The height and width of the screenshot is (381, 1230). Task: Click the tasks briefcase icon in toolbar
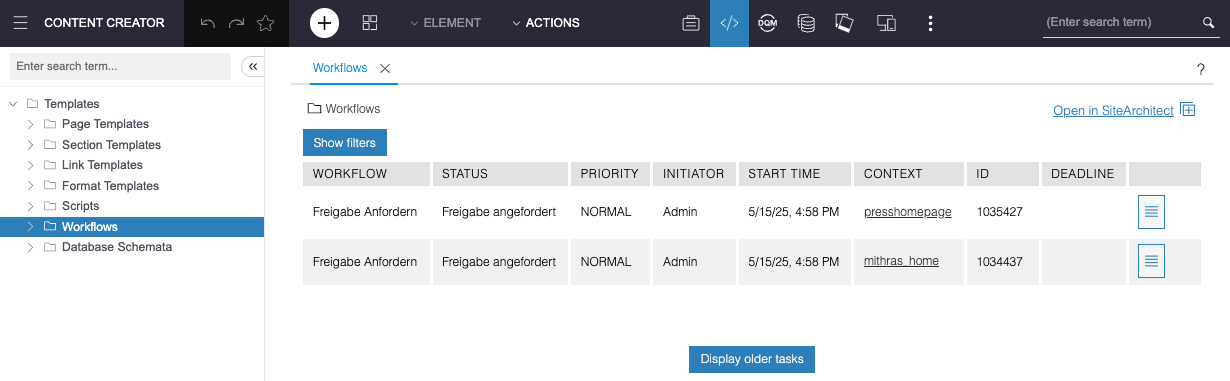click(690, 23)
